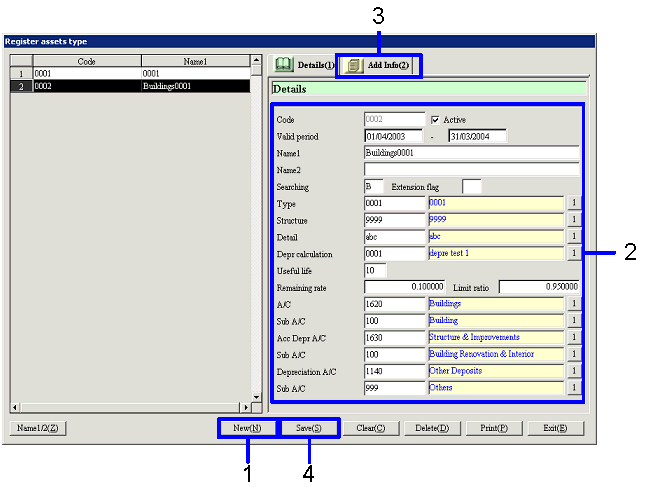Screen dimensions: 647x492
Task: Click the Acc Depr A/C code field 1630
Action: point(394,338)
